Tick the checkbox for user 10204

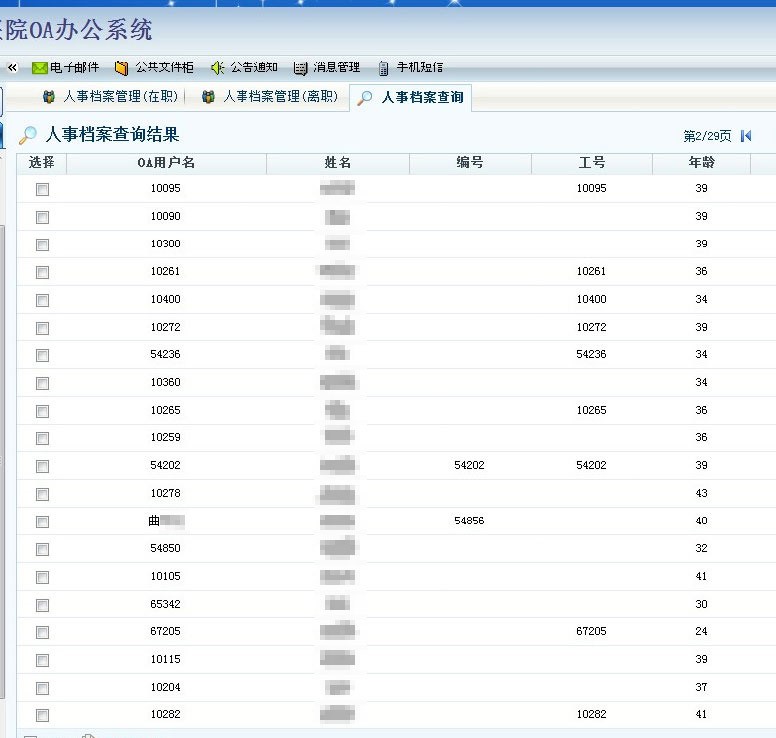43,688
